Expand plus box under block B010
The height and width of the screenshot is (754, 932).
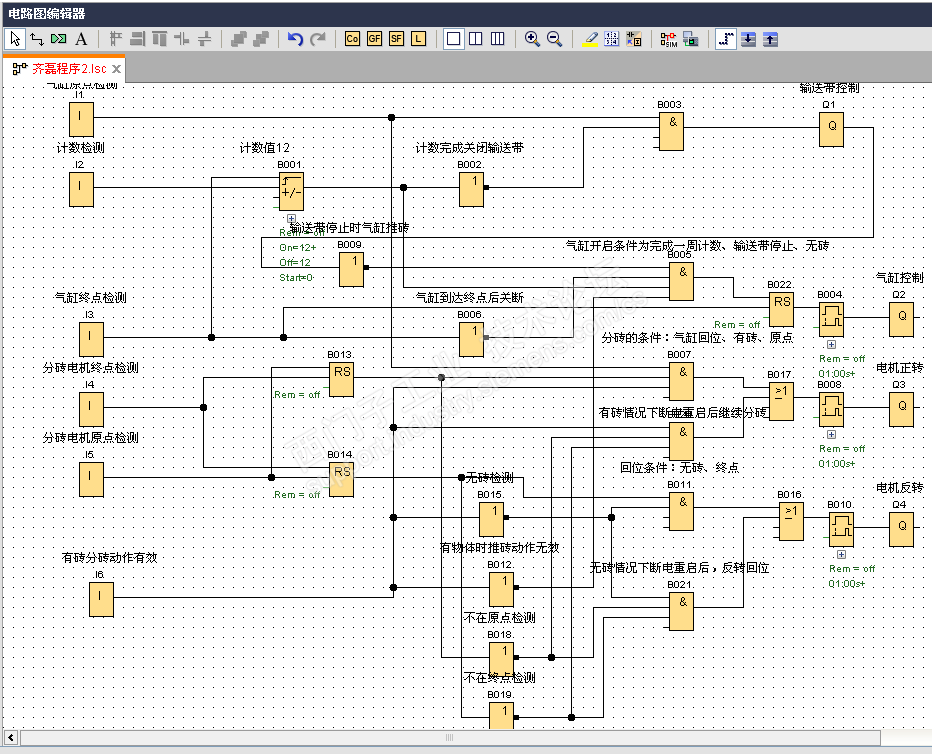tap(841, 554)
